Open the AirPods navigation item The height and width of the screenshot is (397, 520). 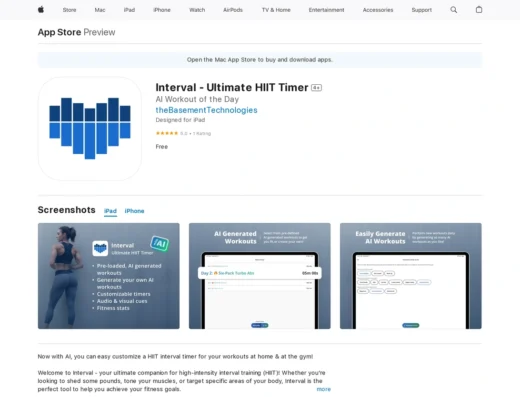coord(233,10)
